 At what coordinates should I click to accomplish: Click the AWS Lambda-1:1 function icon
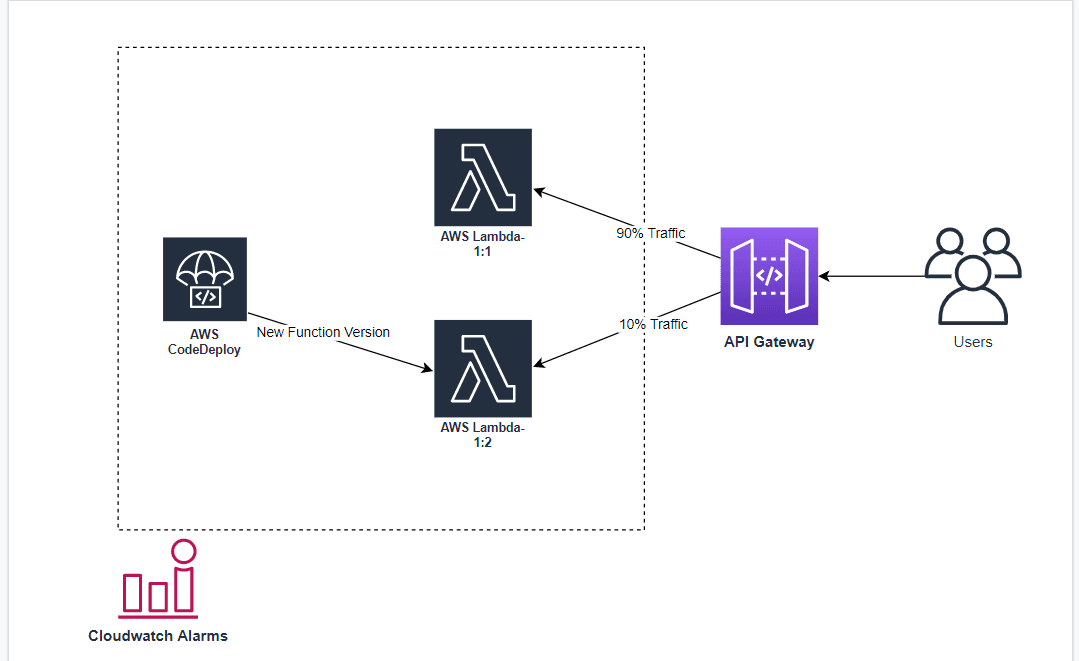(x=482, y=177)
